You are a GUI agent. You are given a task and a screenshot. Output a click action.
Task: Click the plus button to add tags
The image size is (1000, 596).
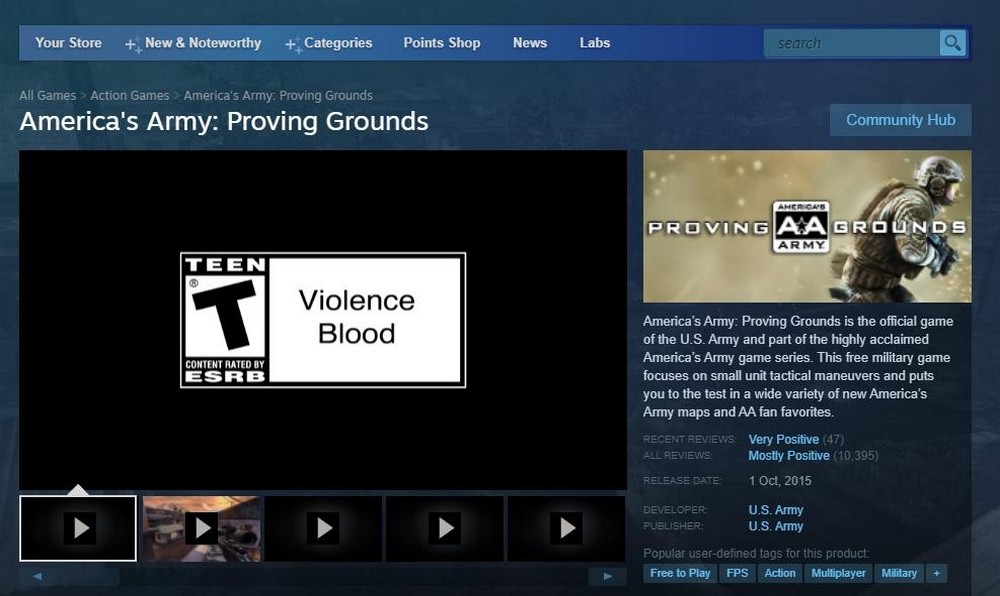[x=936, y=573]
